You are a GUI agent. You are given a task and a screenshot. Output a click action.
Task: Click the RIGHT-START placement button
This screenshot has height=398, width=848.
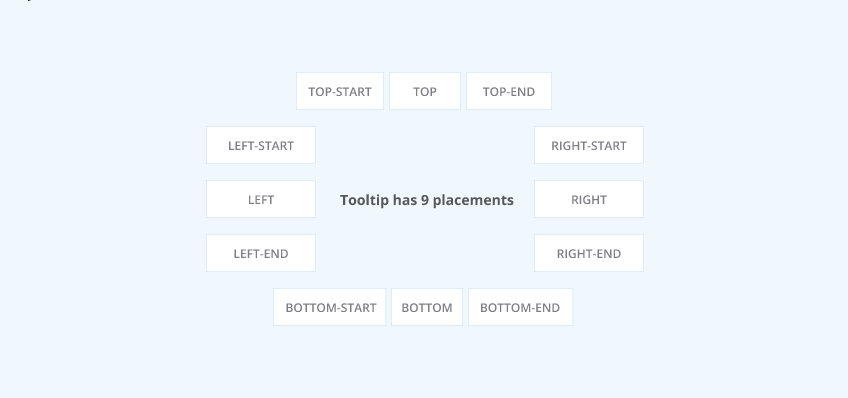tap(589, 145)
